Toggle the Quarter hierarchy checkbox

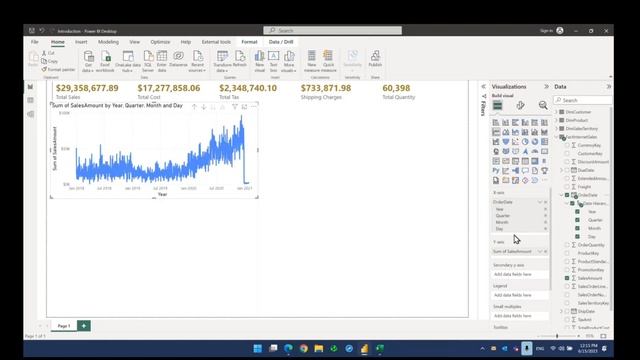pos(577,220)
